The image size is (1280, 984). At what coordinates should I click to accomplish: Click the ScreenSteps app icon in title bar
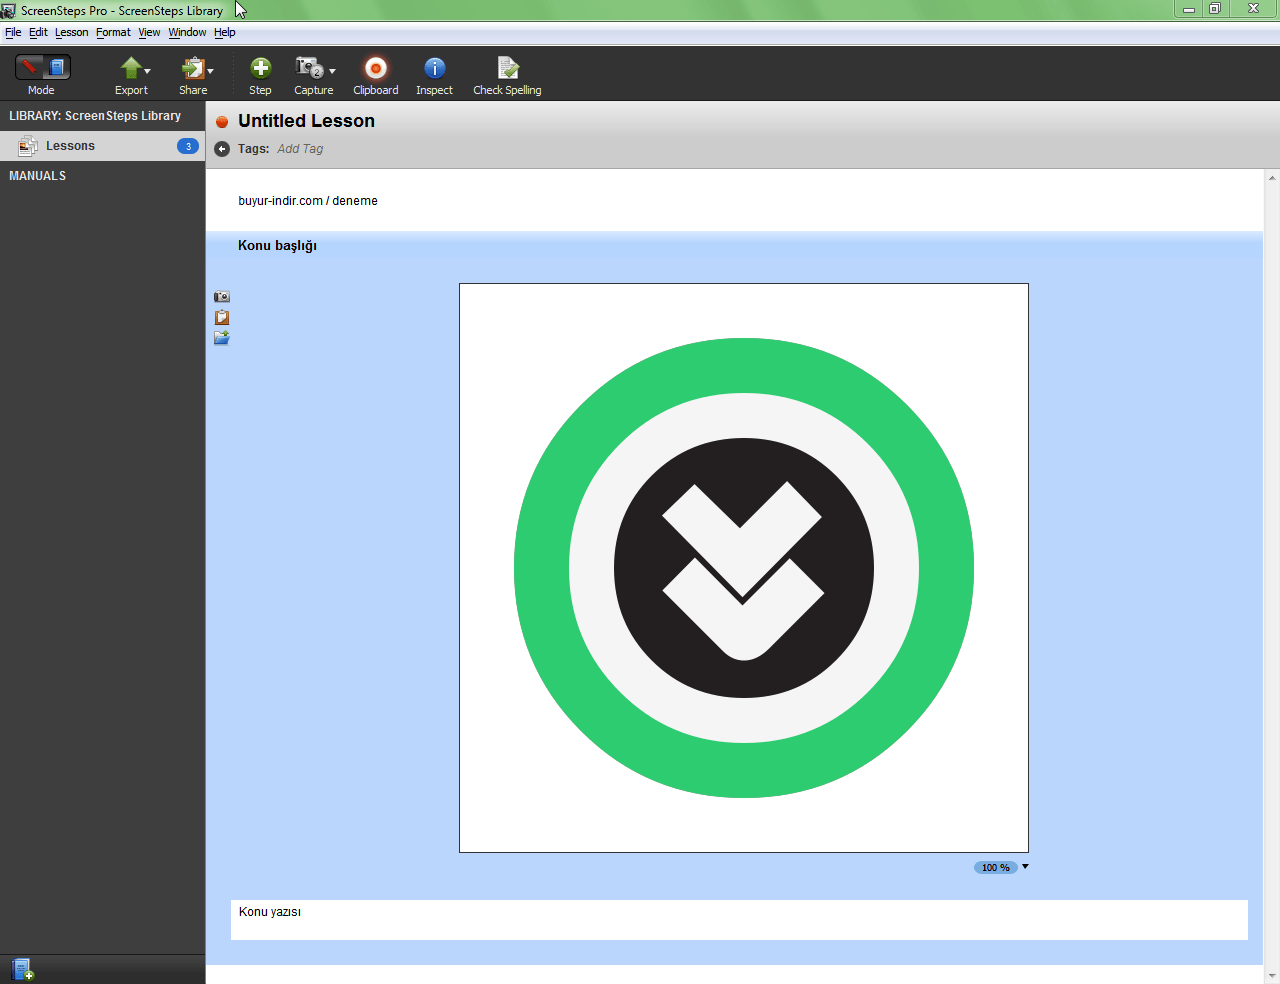[x=8, y=11]
